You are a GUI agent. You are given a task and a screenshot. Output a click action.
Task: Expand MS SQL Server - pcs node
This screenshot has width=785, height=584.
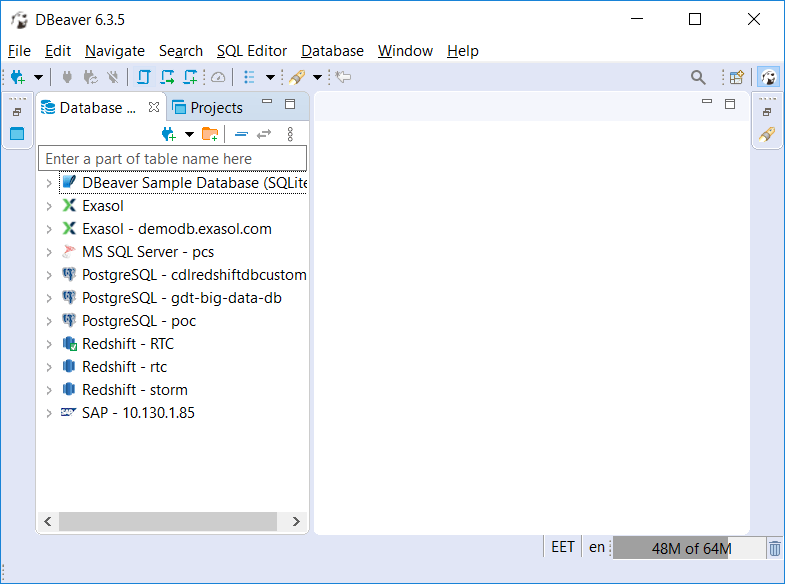tap(49, 252)
